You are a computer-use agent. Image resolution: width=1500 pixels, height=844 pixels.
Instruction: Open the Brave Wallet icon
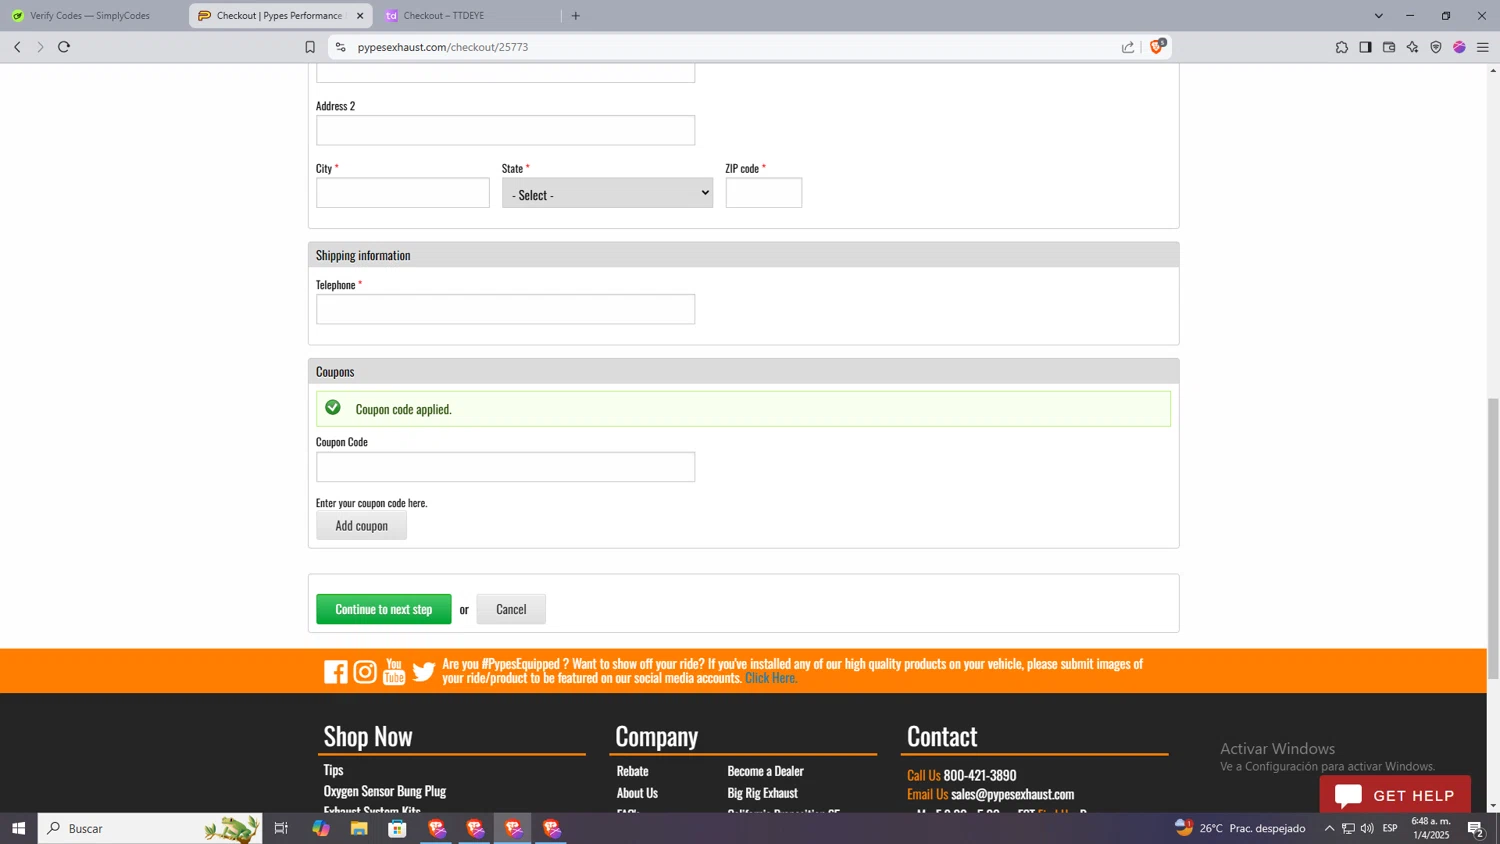point(1389,47)
